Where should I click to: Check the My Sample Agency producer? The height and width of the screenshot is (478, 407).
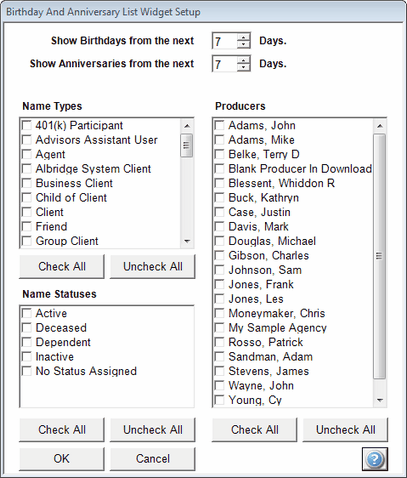(x=219, y=328)
